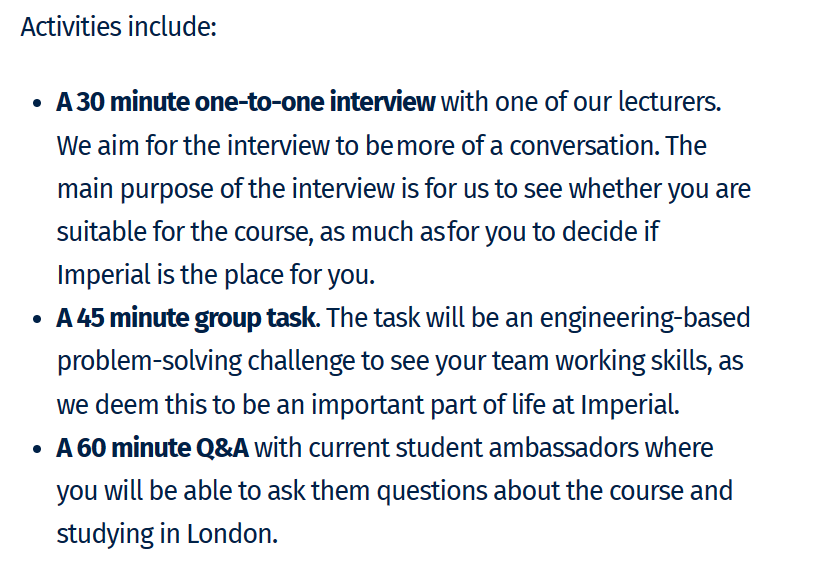Click 'Imperial is the place for you' line
Image resolution: width=823 pixels, height=580 pixels.
coord(216,275)
